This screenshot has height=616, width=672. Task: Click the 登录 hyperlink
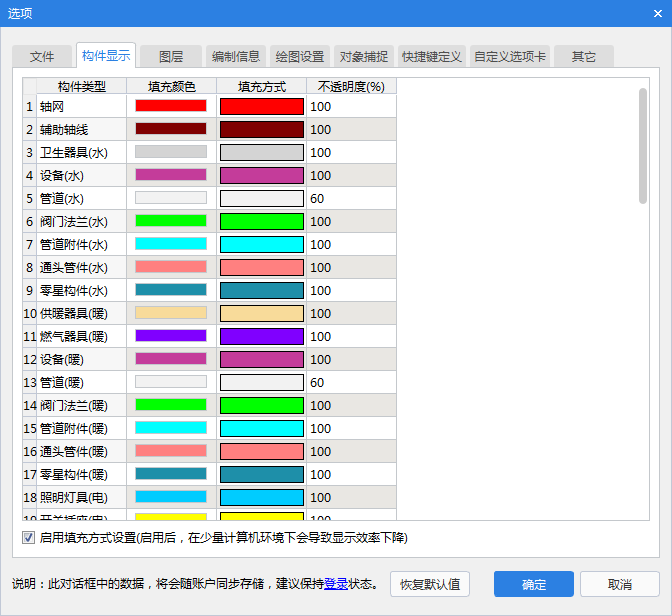(x=335, y=585)
